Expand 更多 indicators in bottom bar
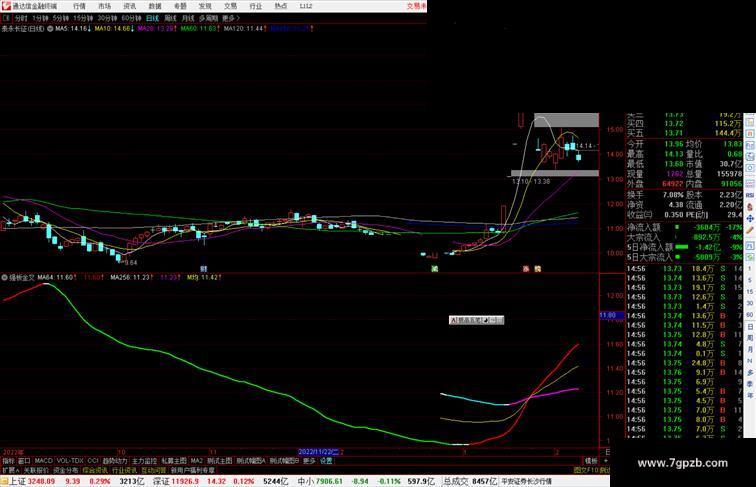Image resolution: width=756 pixels, height=487 pixels. point(309,461)
